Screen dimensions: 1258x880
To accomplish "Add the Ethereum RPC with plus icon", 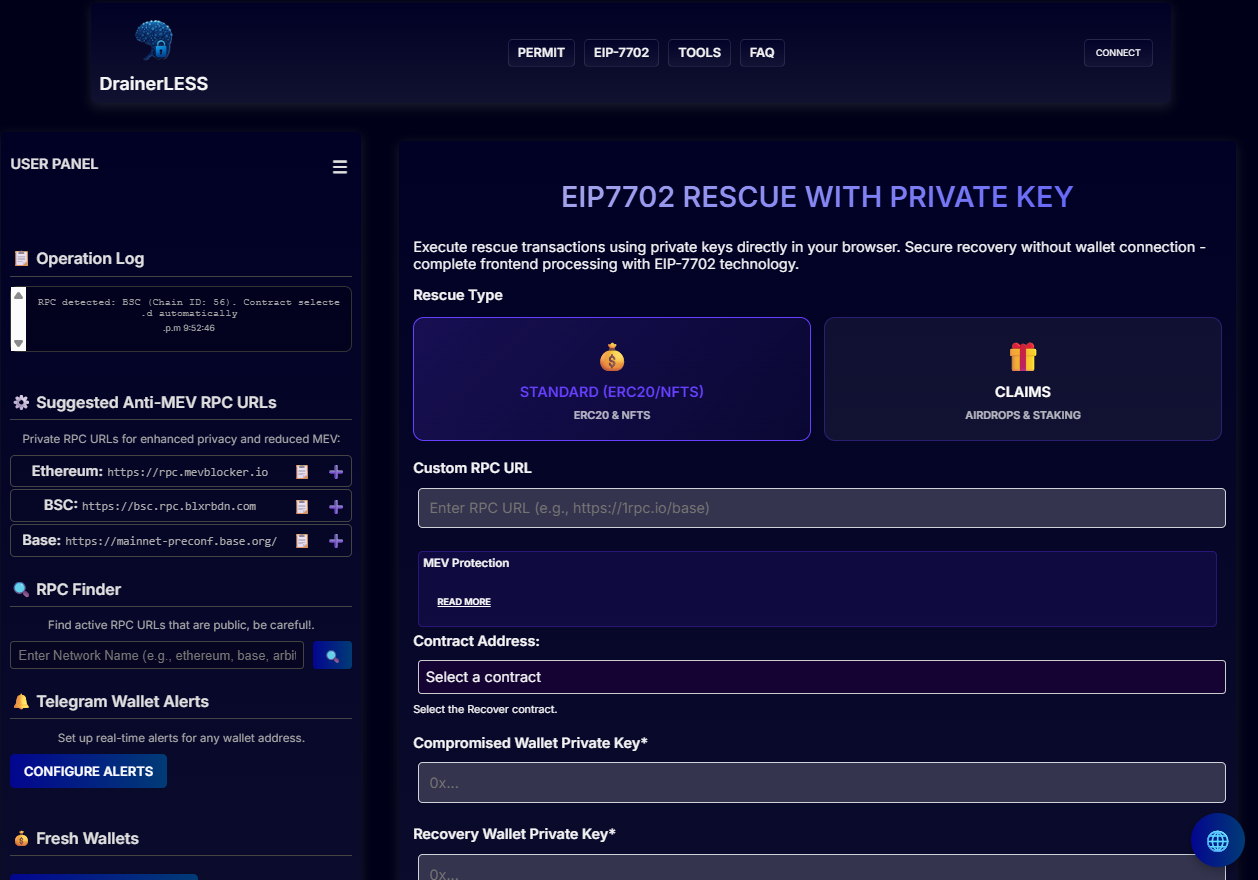I will pyautogui.click(x=336, y=472).
